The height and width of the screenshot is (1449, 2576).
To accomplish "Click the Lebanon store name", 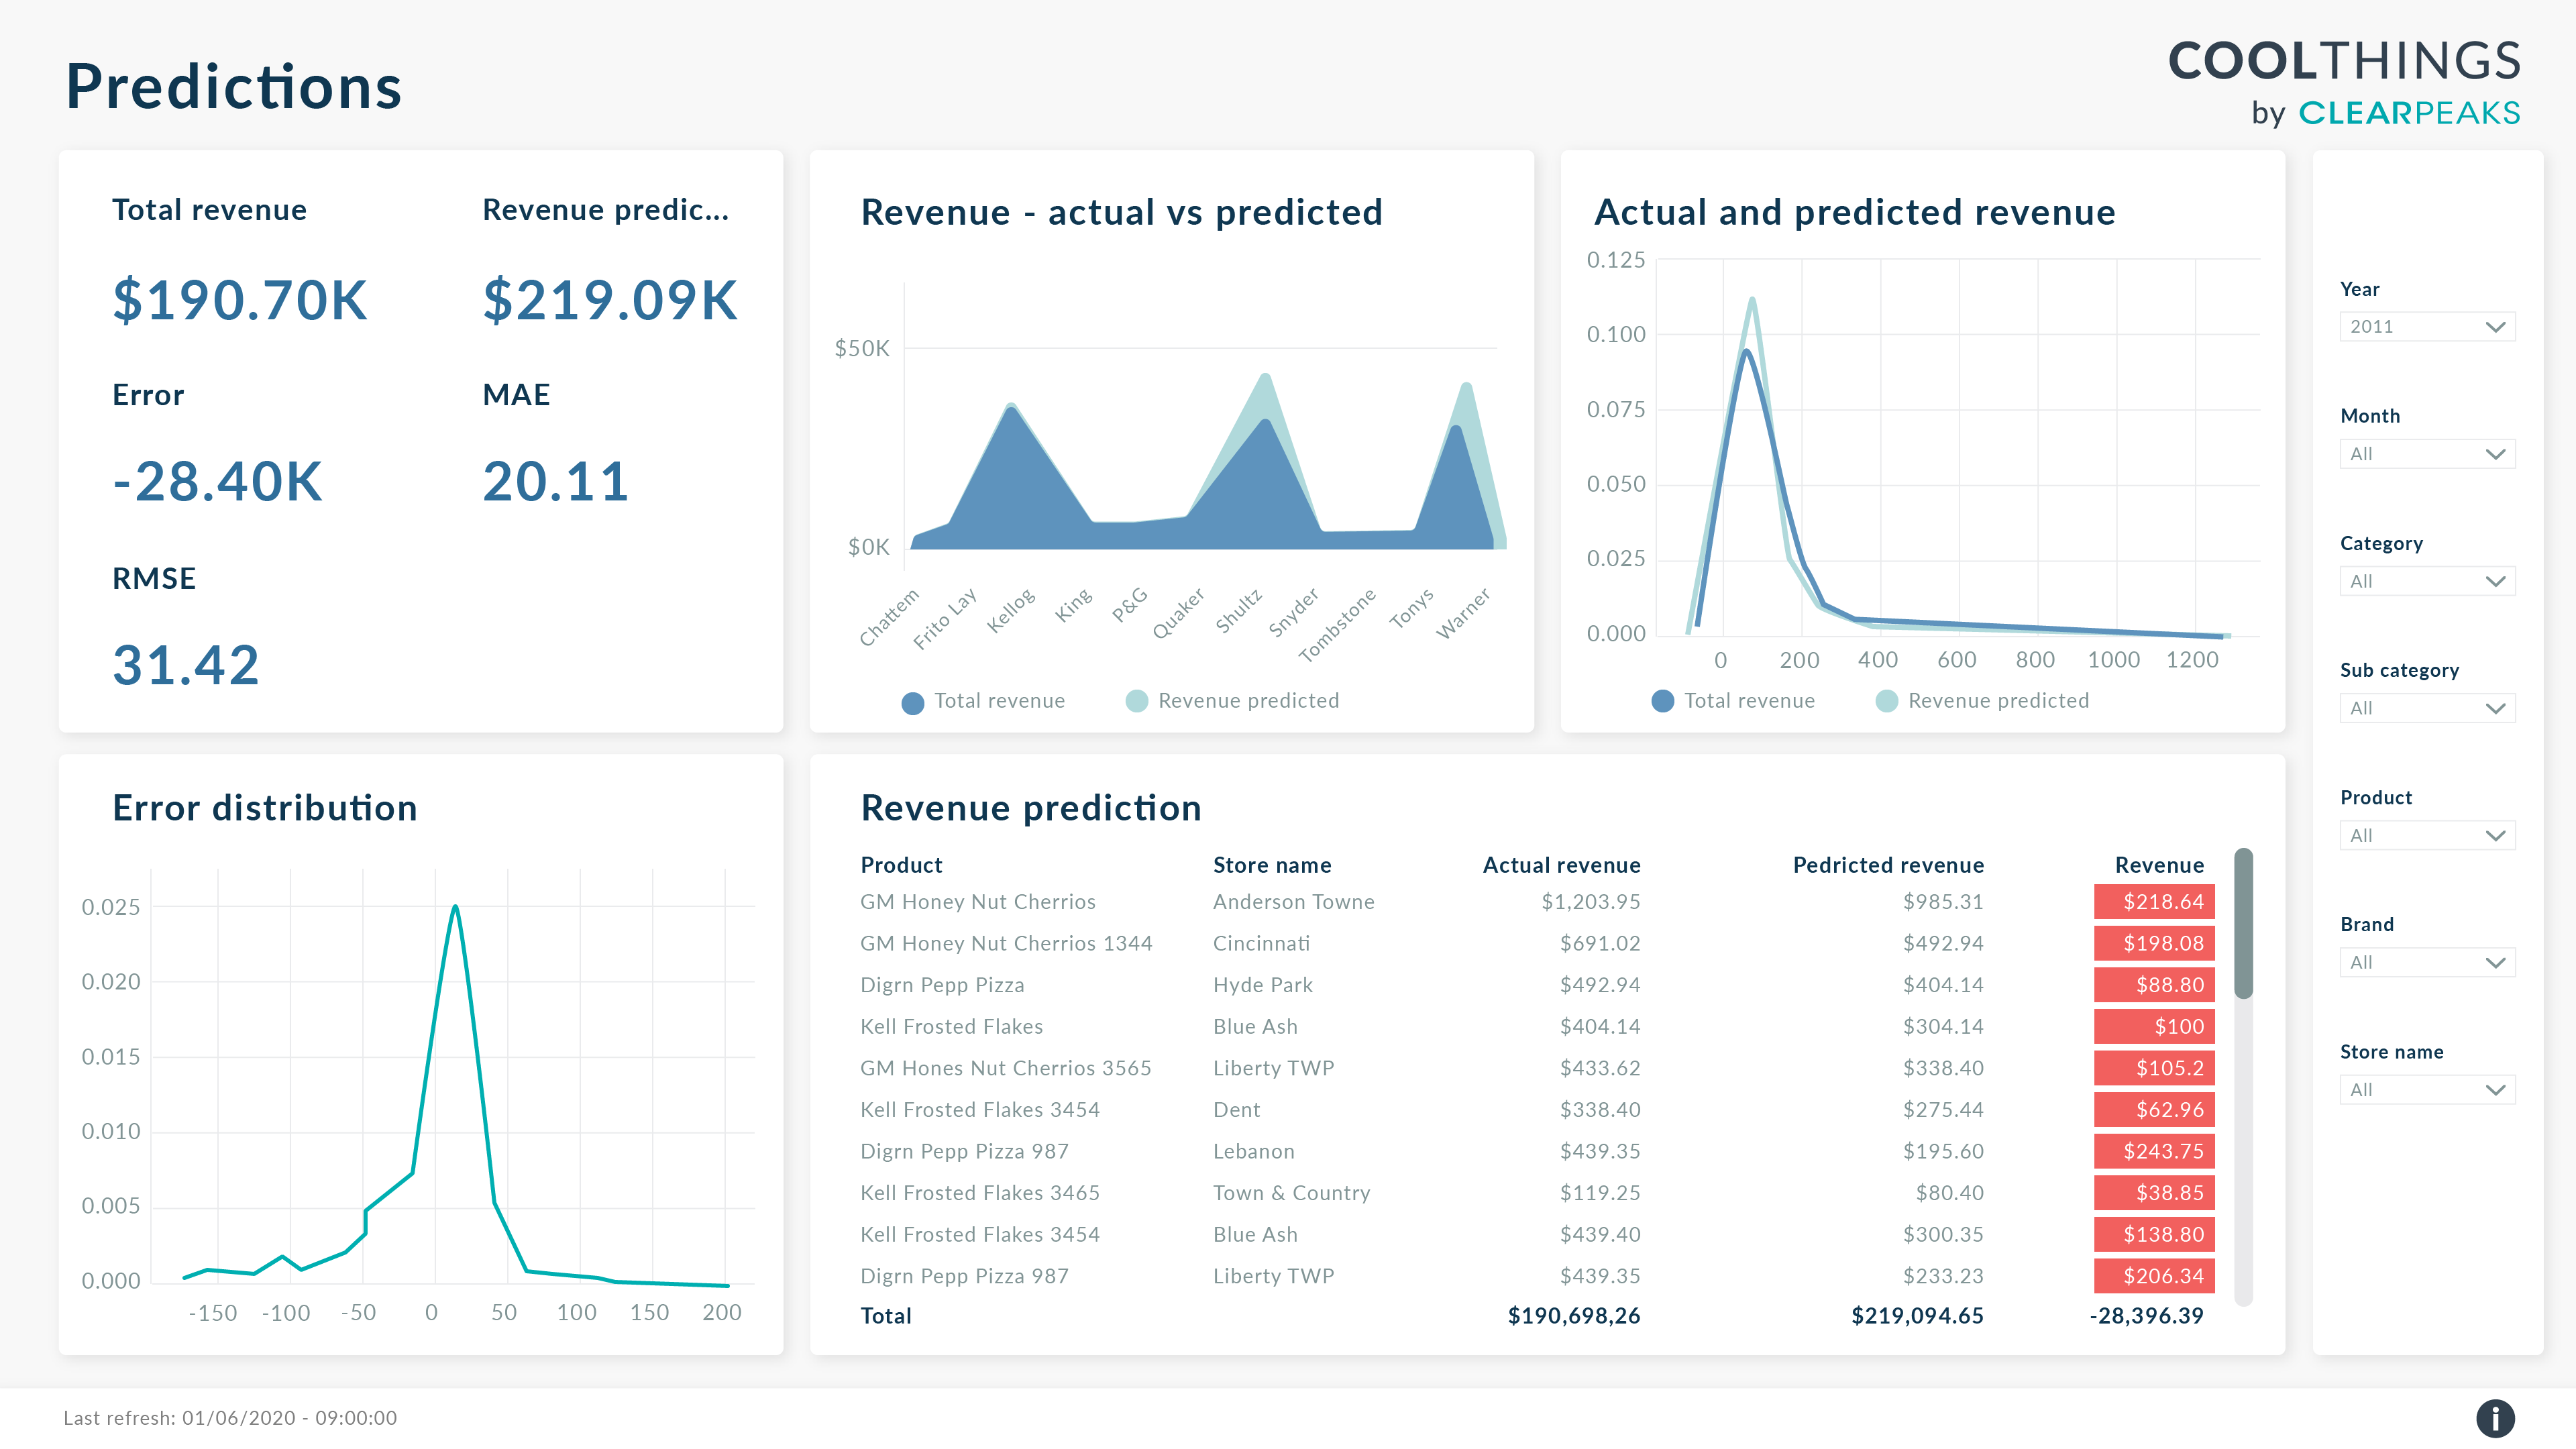I will pos(1254,1151).
